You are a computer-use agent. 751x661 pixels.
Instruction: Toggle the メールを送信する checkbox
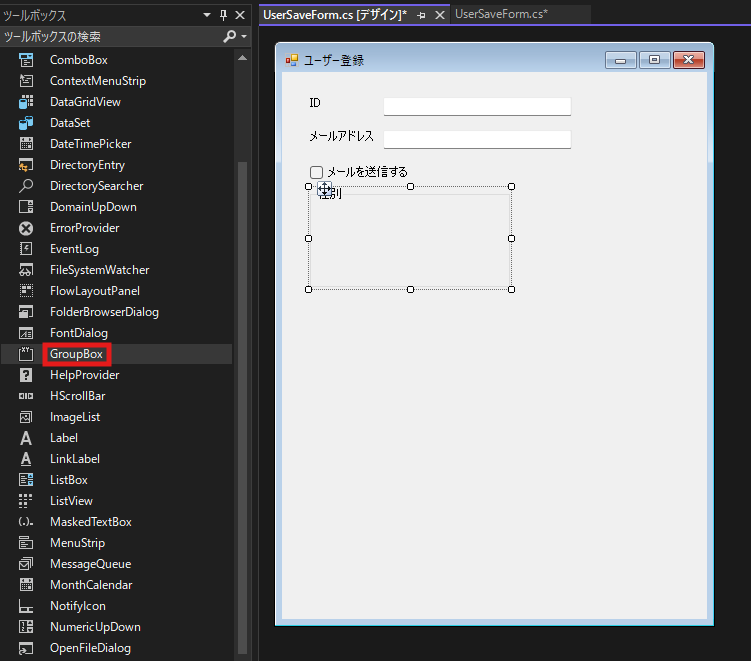(317, 172)
